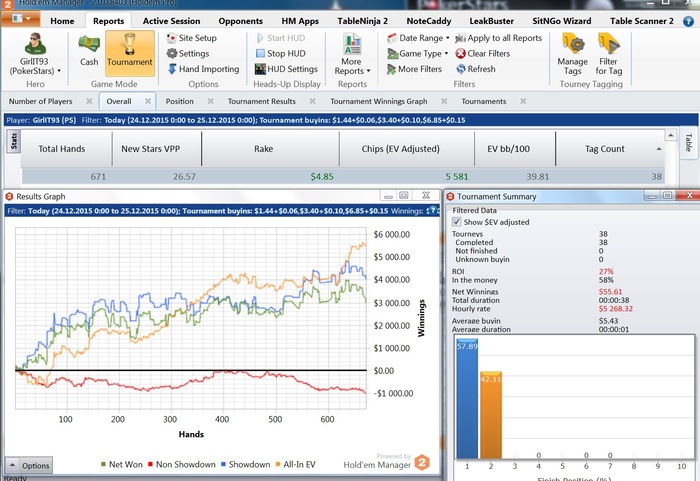
Task: Open Manage Tags
Action: point(573,54)
